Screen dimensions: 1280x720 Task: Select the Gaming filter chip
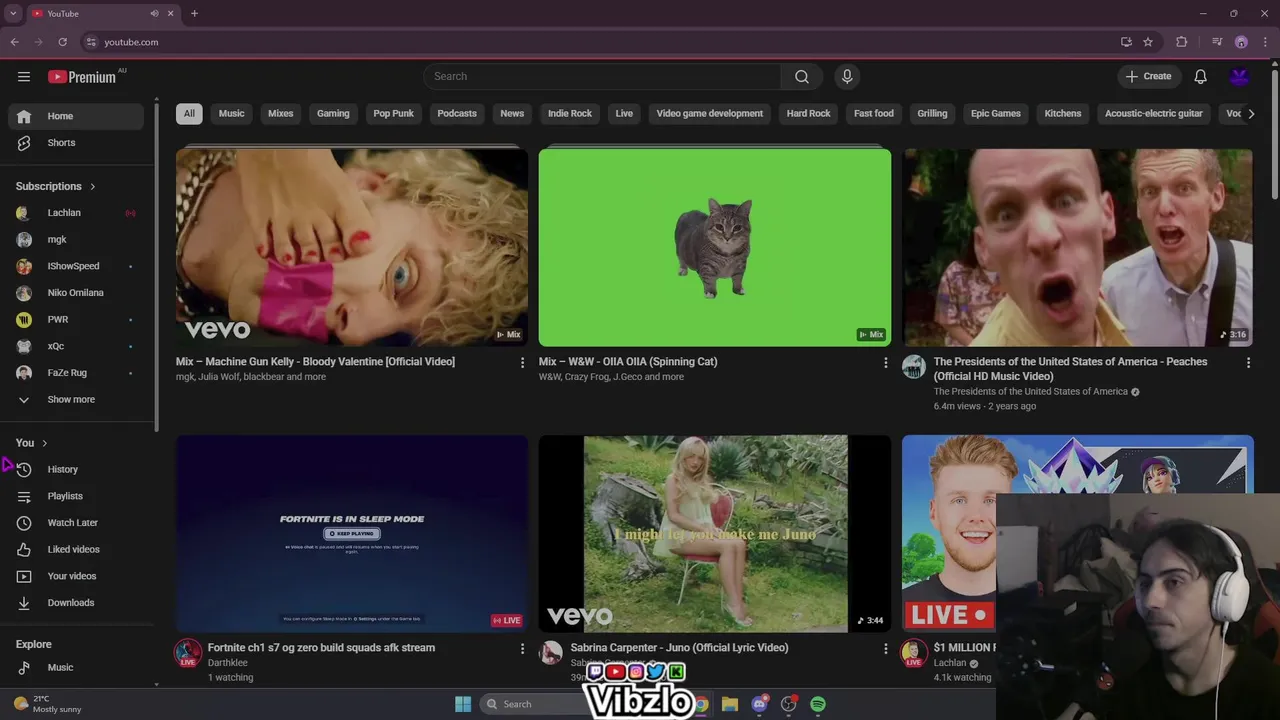click(x=333, y=113)
